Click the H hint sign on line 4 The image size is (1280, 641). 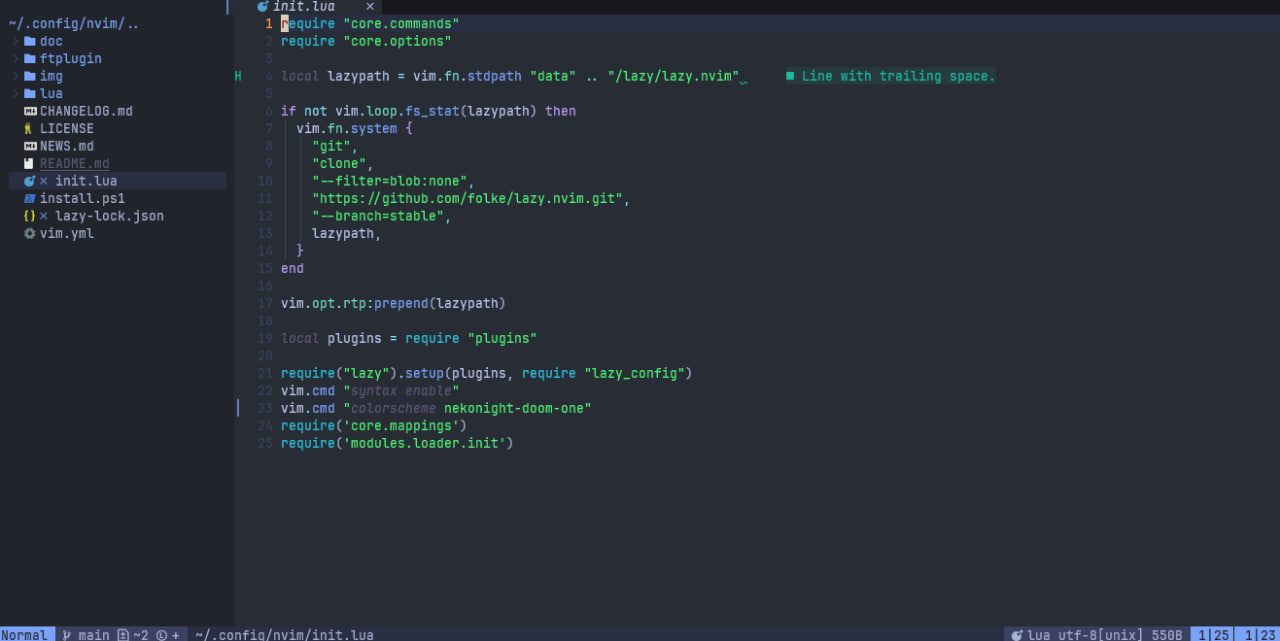click(x=238, y=76)
